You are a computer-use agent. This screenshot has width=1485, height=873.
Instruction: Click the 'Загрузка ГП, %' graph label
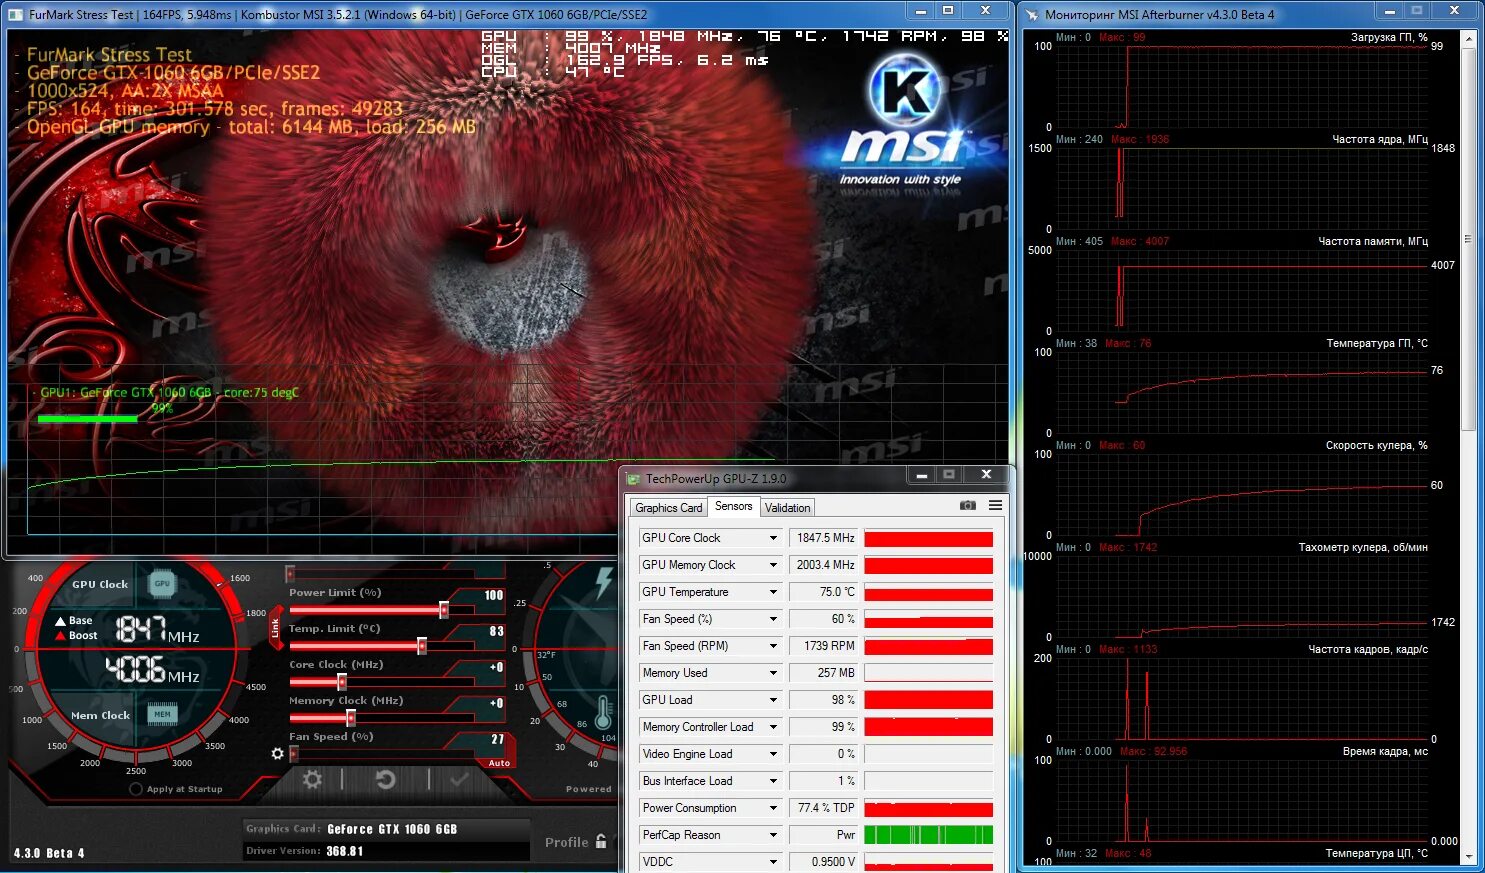point(1389,37)
